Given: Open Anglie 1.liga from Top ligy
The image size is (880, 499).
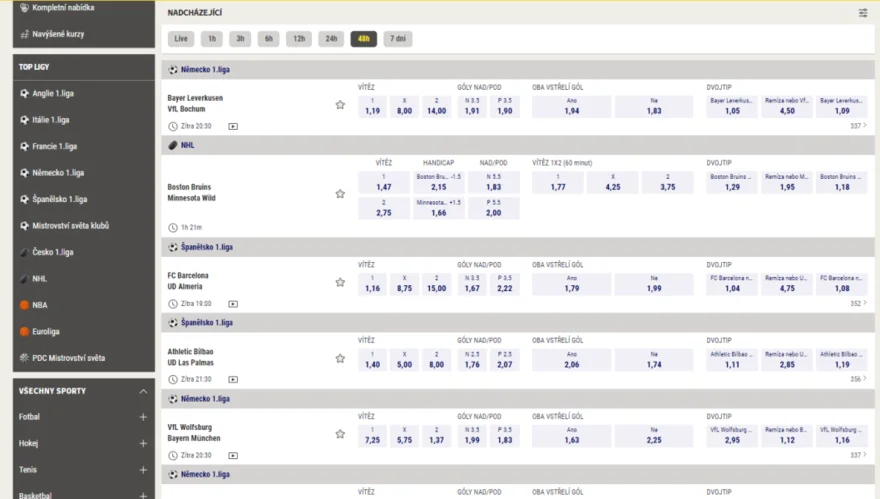Looking at the screenshot, I should tap(53, 93).
